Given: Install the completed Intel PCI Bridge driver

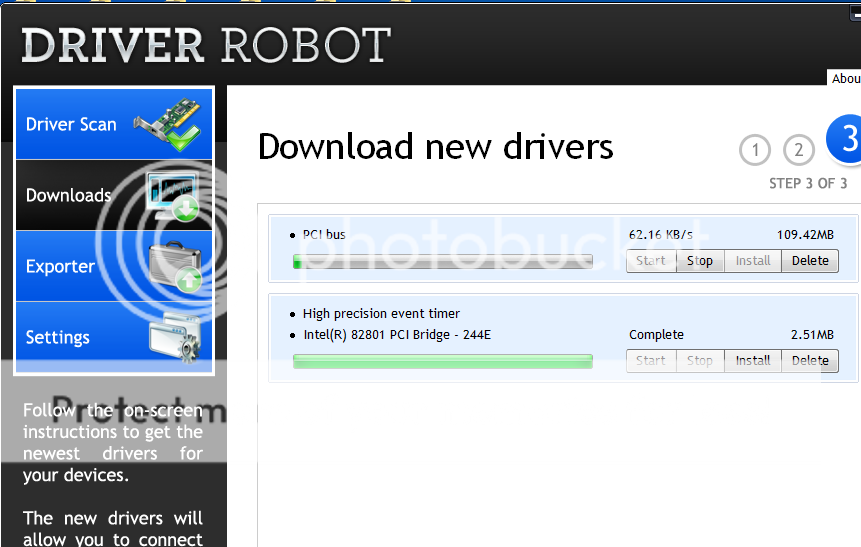Looking at the screenshot, I should click(753, 360).
